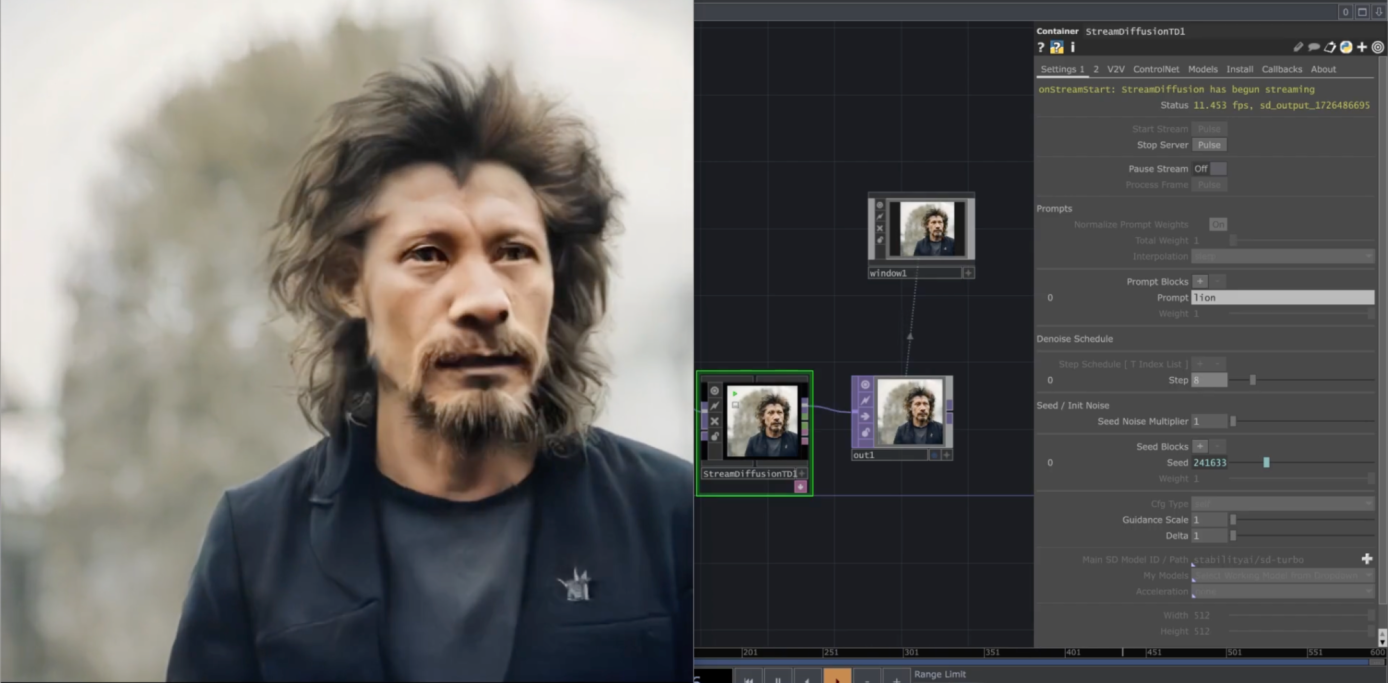1388x683 pixels.
Task: Open the operator comment speech bubble icon
Action: [1314, 47]
